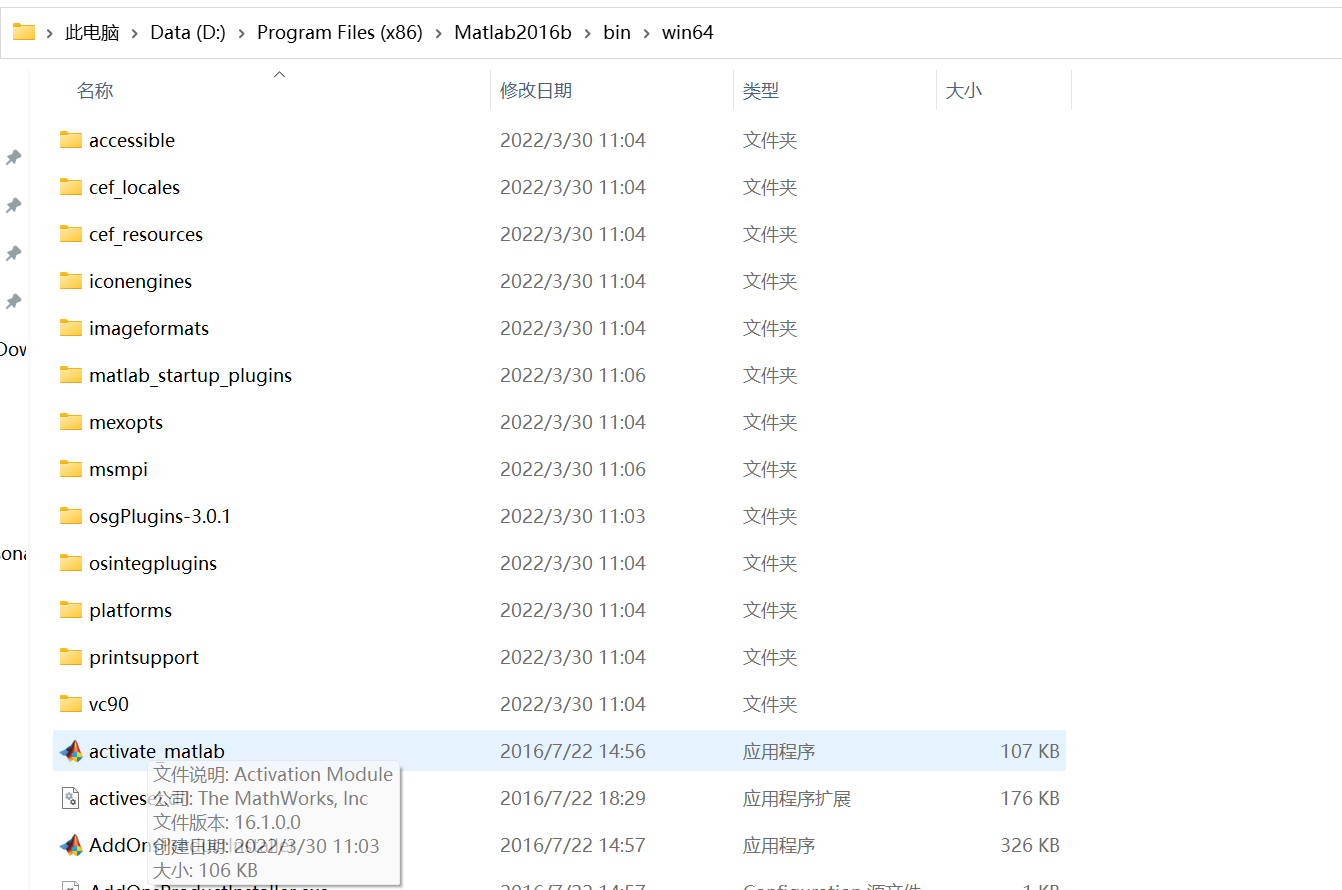This screenshot has height=890, width=1342.
Task: Go to bin in the breadcrumb
Action: pos(617,33)
